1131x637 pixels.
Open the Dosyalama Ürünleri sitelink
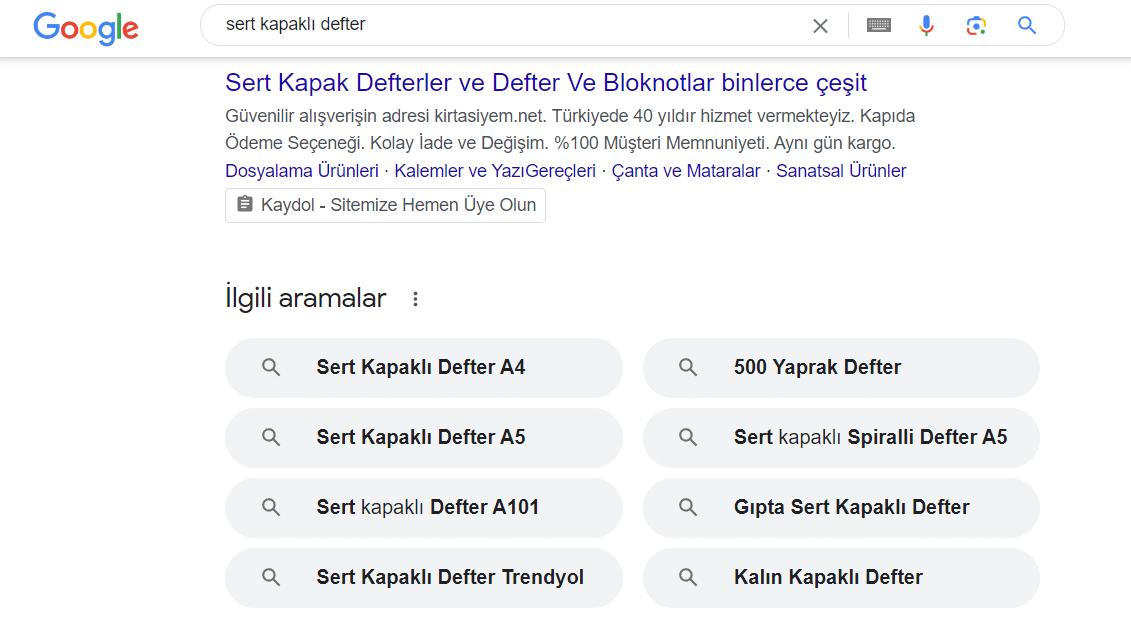point(301,170)
